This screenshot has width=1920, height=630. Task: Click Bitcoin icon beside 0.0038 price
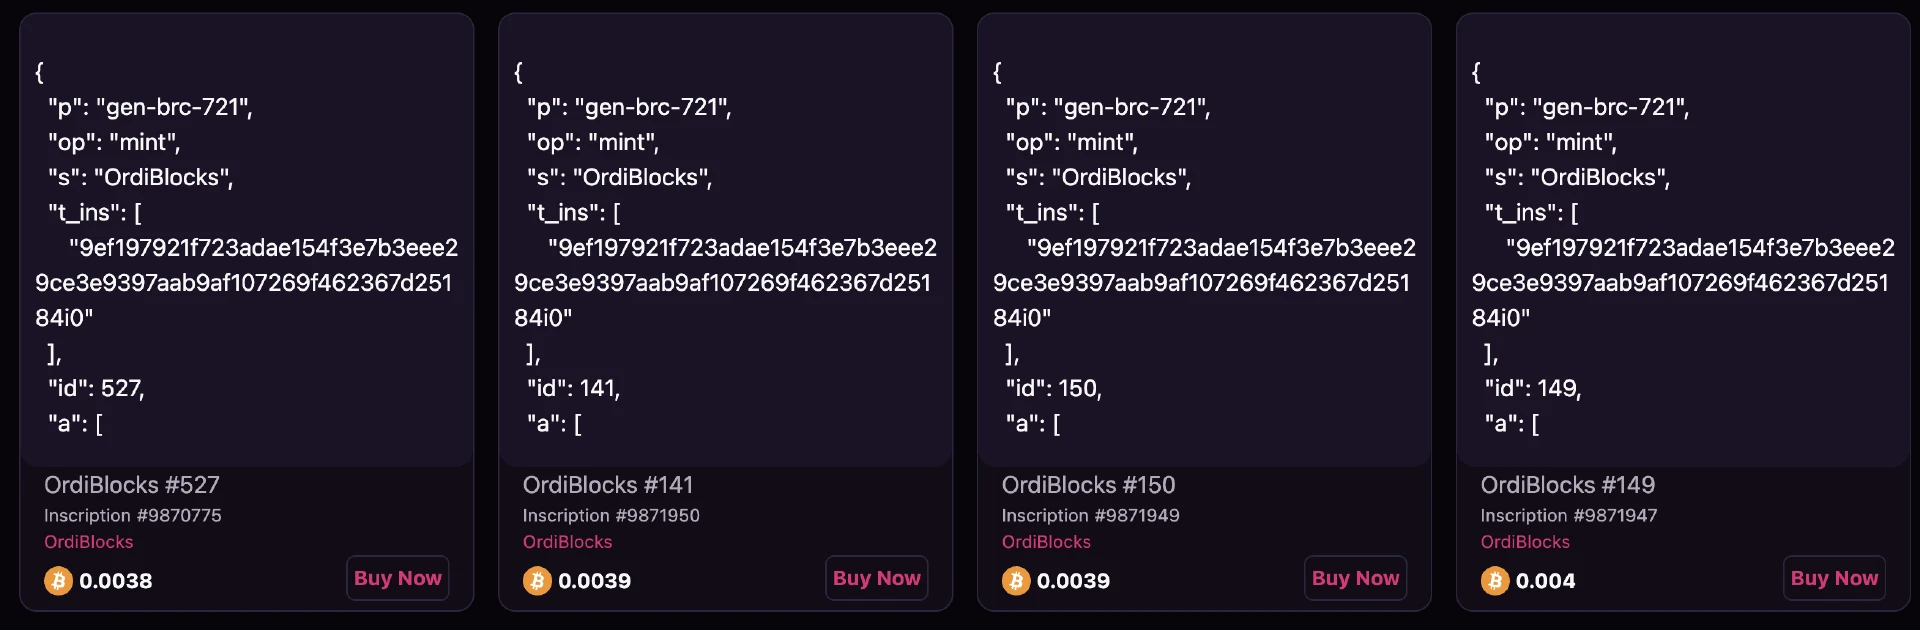(x=58, y=581)
